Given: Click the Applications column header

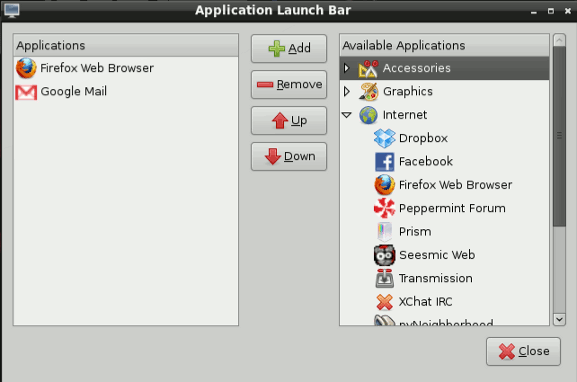Looking at the screenshot, I should (126, 46).
